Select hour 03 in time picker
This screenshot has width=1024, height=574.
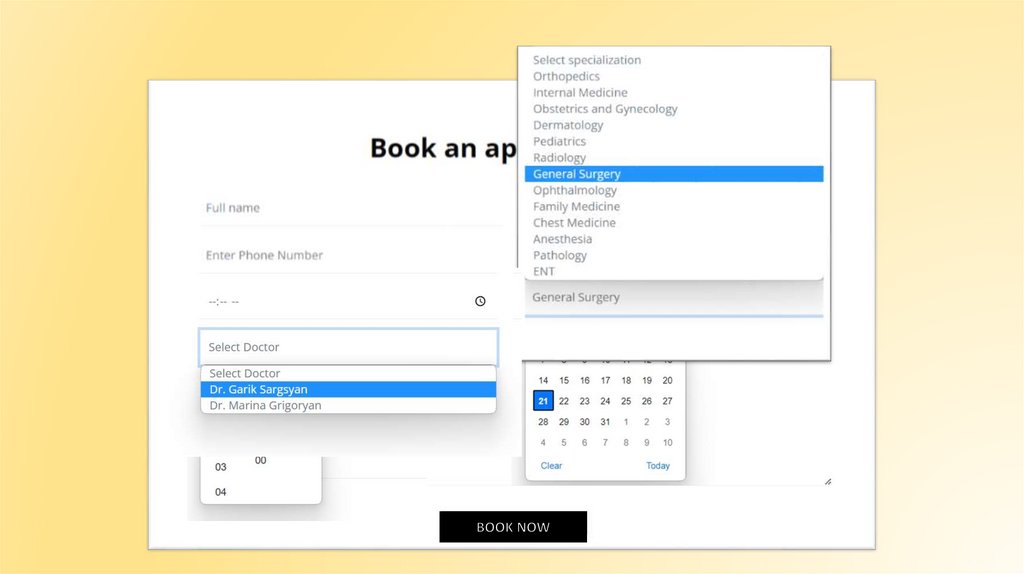(x=221, y=467)
